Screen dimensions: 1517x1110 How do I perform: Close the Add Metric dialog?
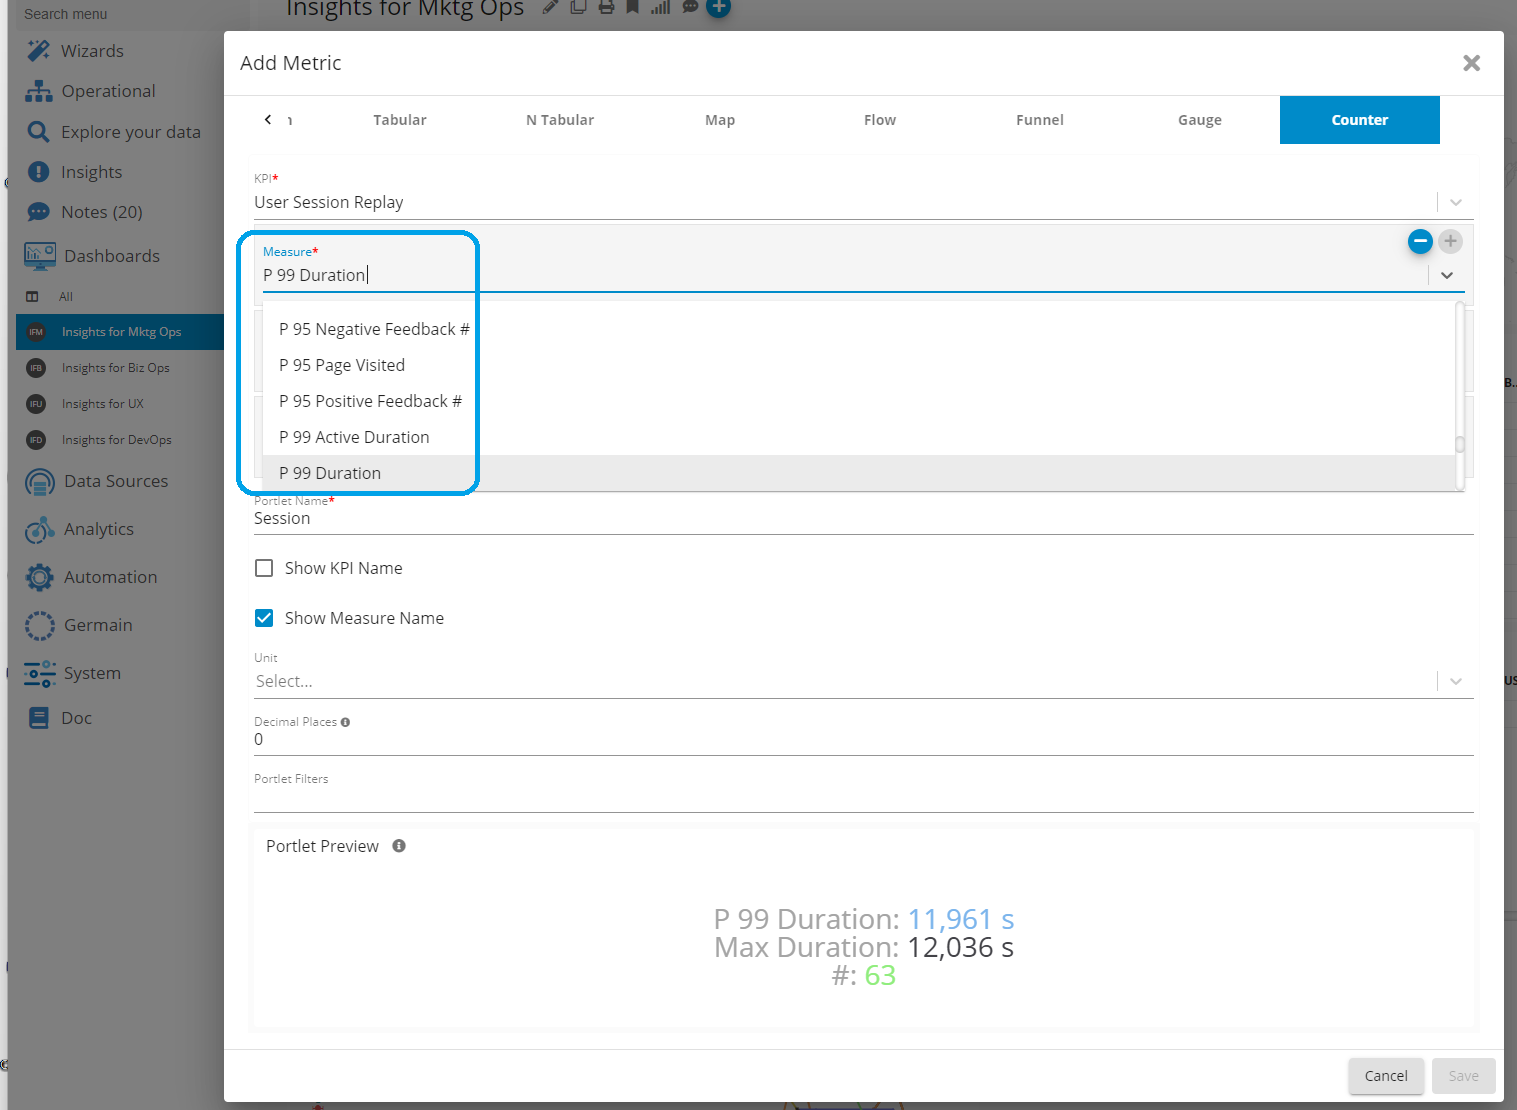point(1471,63)
